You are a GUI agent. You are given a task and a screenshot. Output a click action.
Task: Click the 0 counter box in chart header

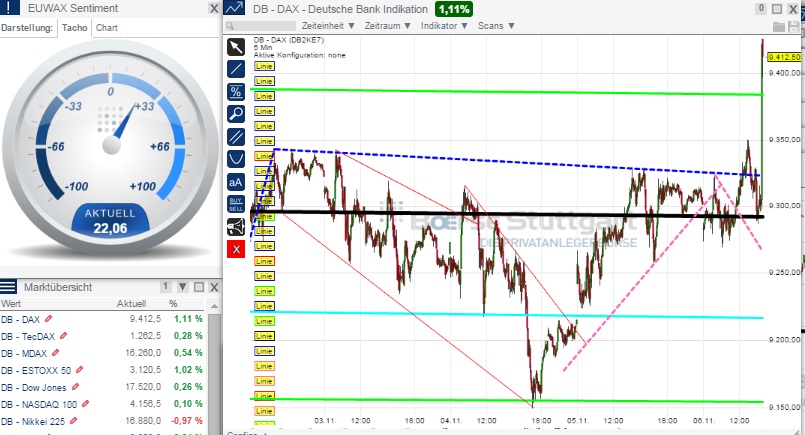(761, 8)
